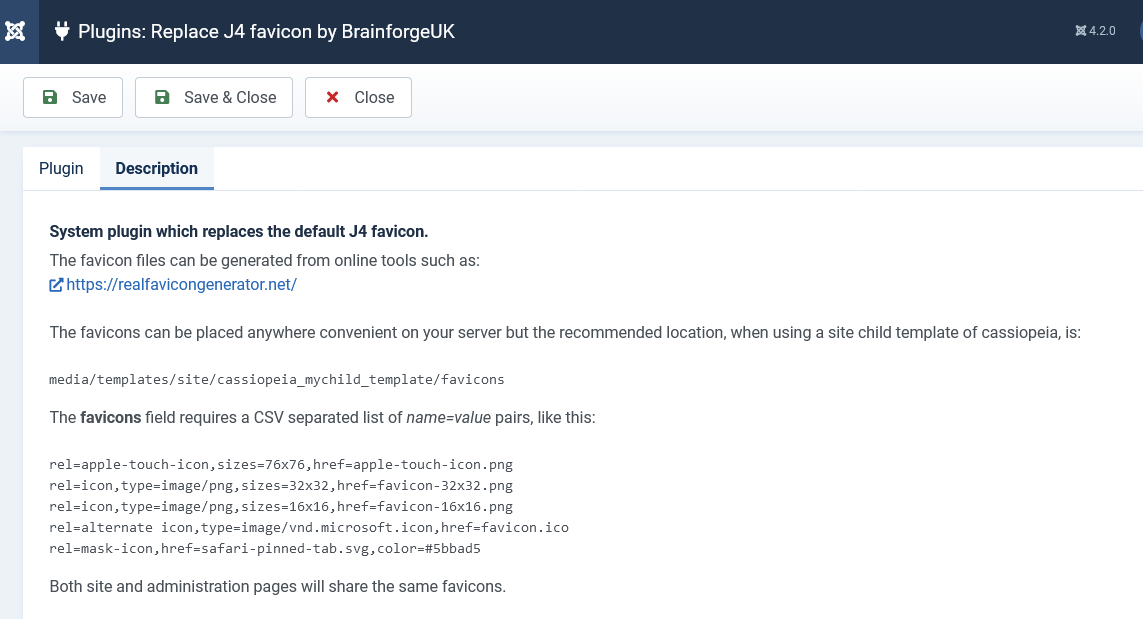Click the plug icon beside the Plugins title
Image resolution: width=1143 pixels, height=619 pixels.
point(62,31)
